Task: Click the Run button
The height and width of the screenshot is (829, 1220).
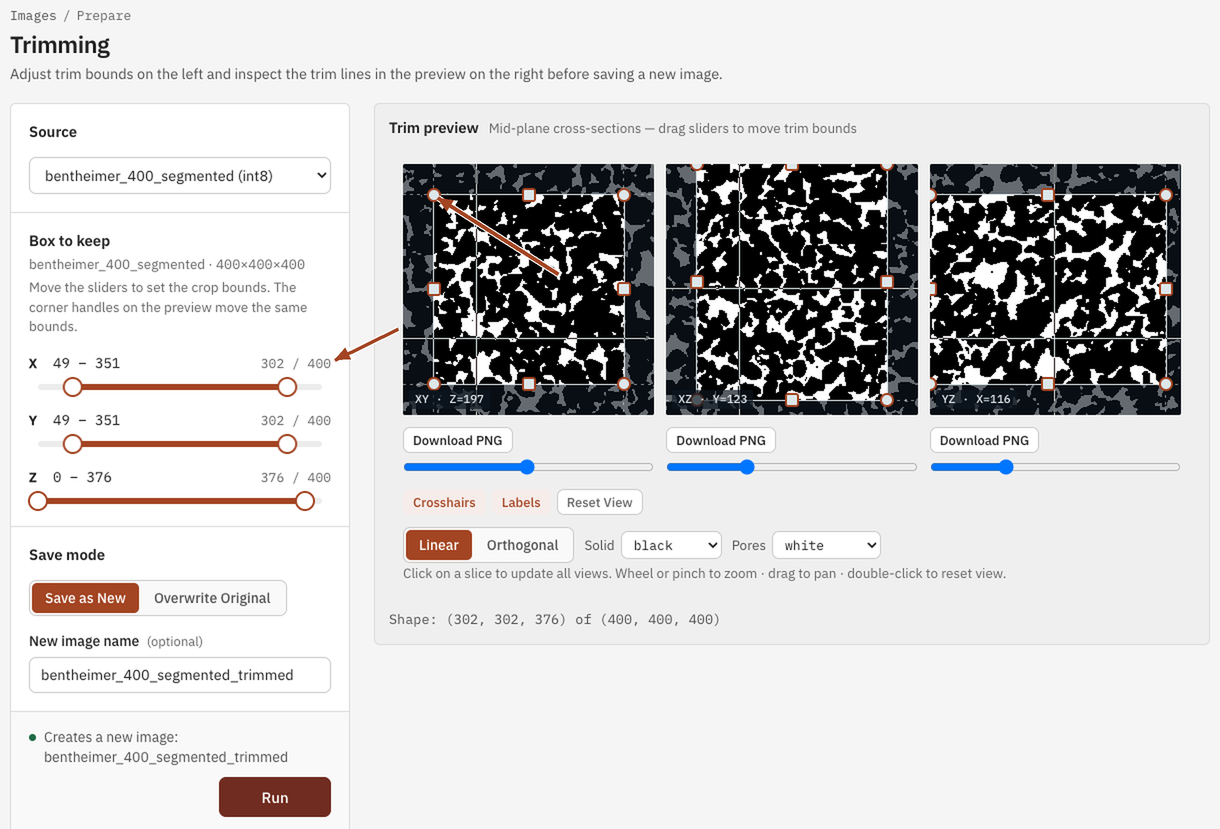Action: click(x=275, y=797)
